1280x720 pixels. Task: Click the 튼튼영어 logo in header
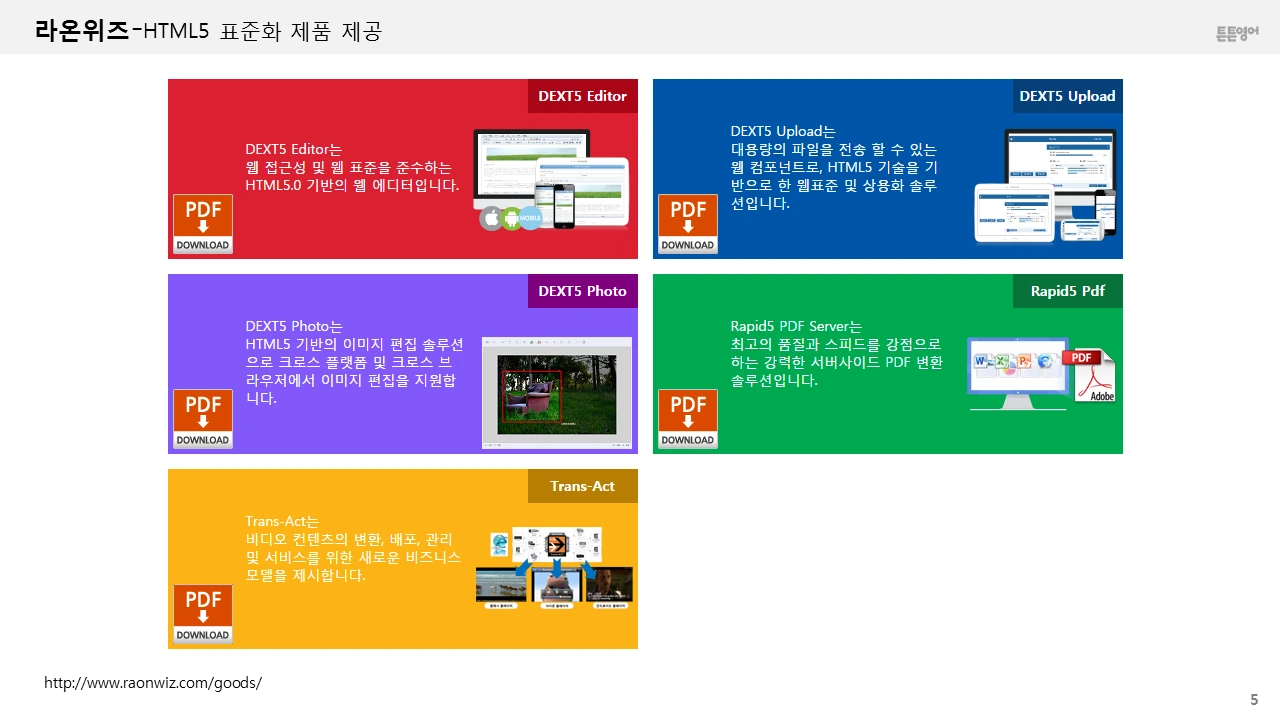click(x=1237, y=33)
